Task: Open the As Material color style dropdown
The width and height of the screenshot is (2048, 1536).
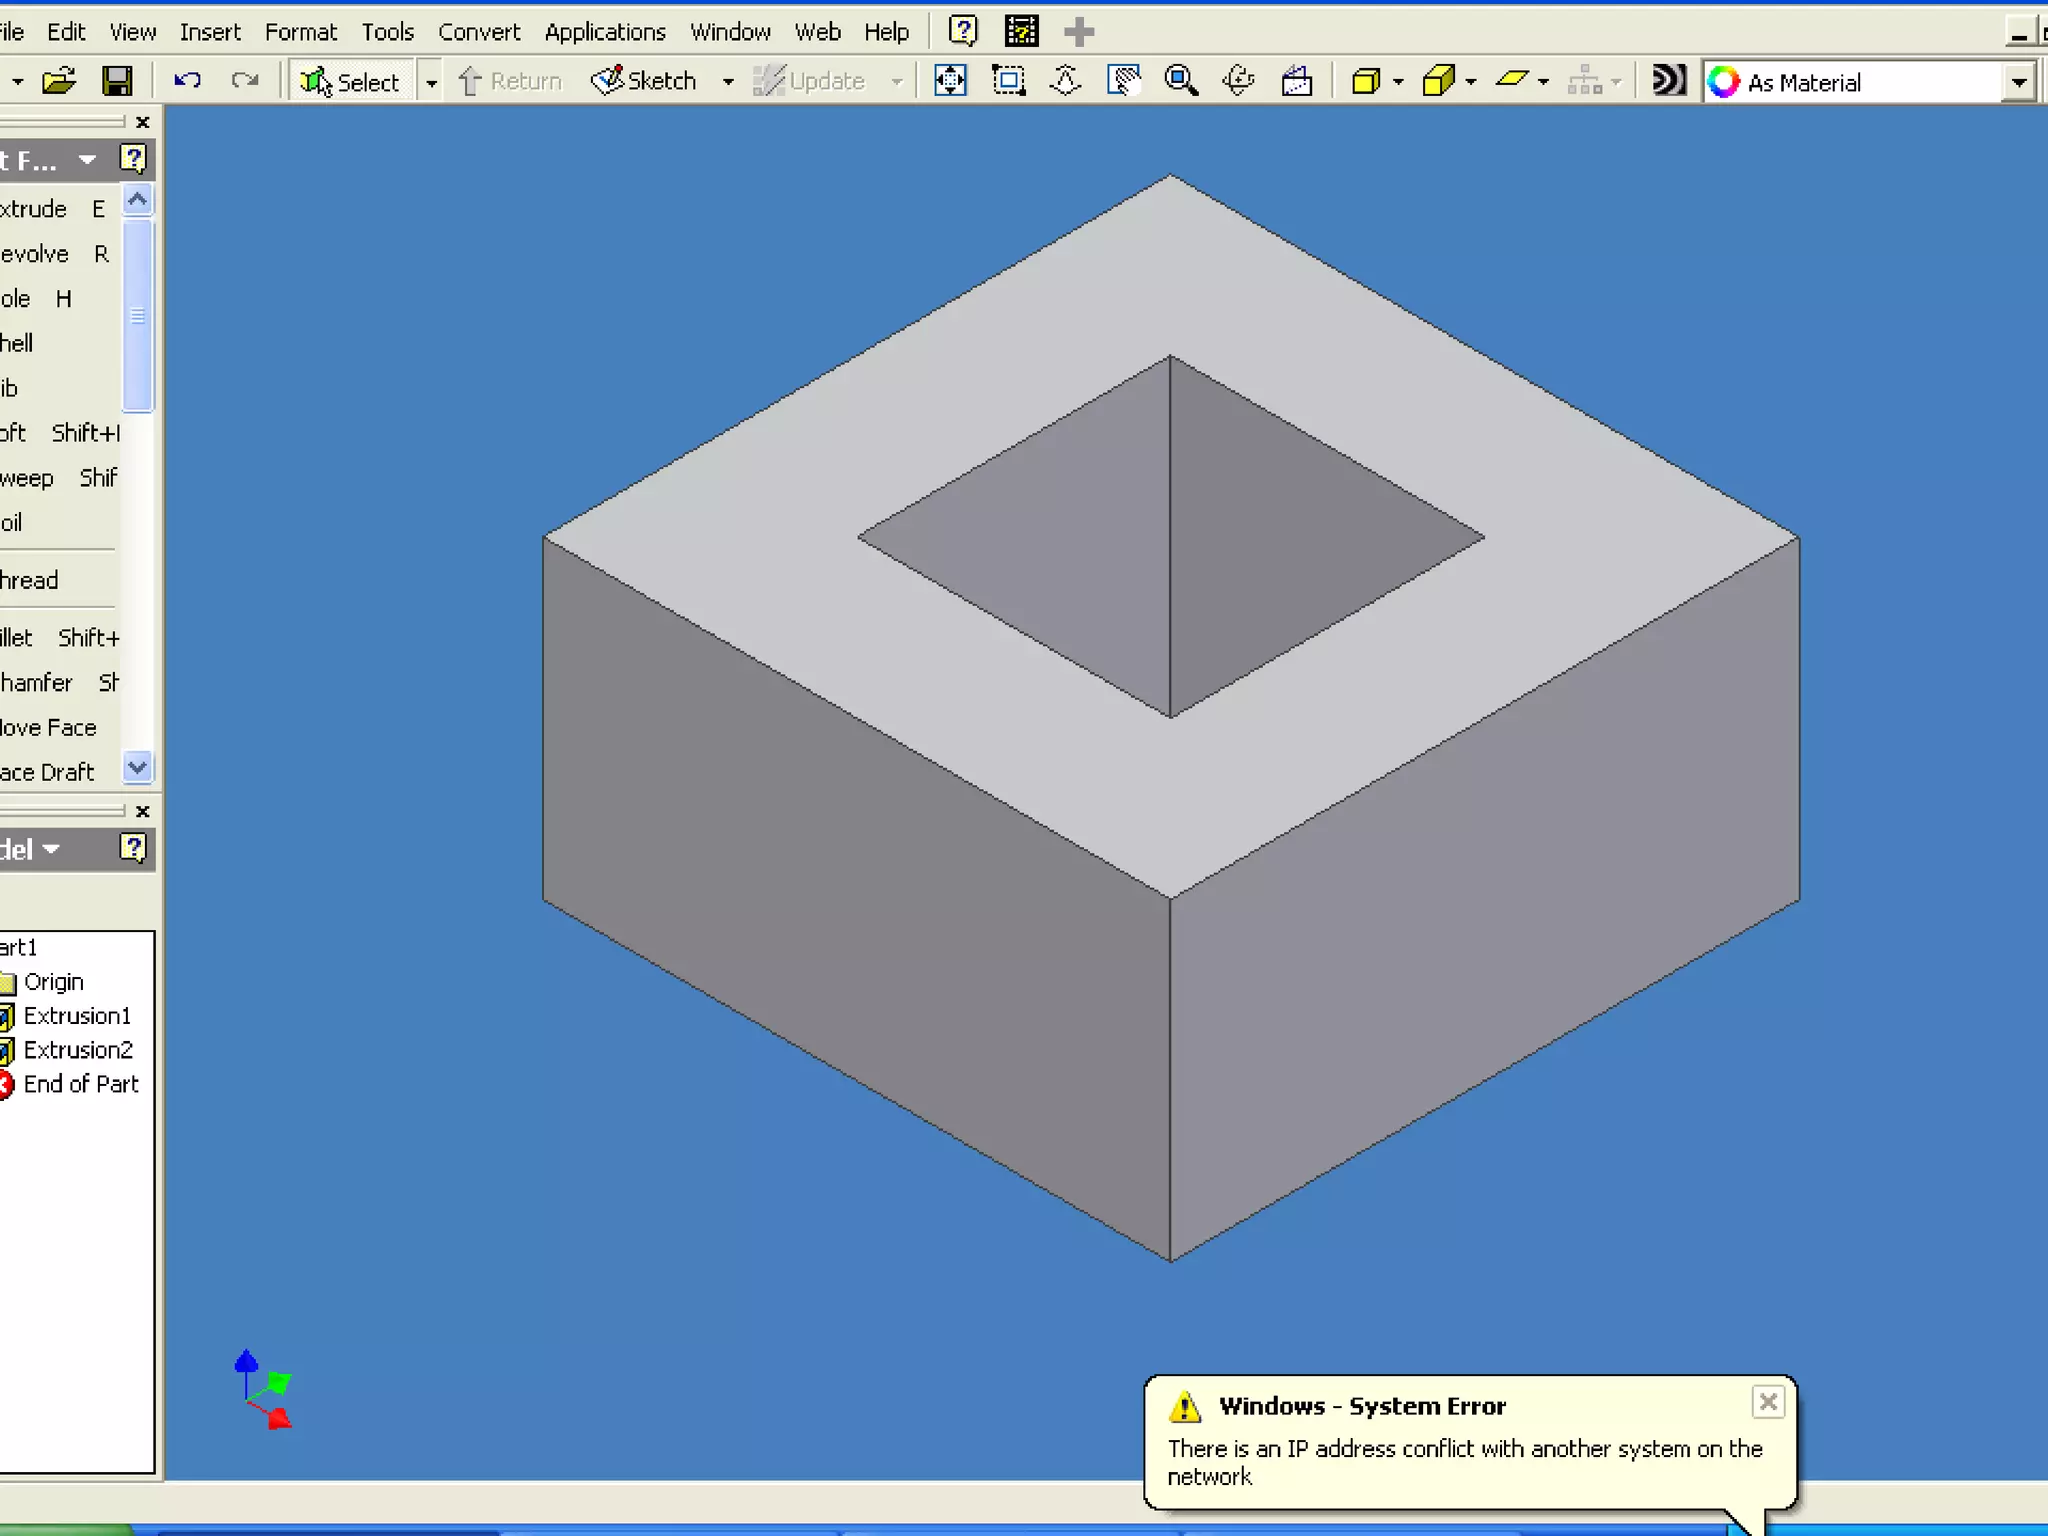Action: [x=2019, y=82]
